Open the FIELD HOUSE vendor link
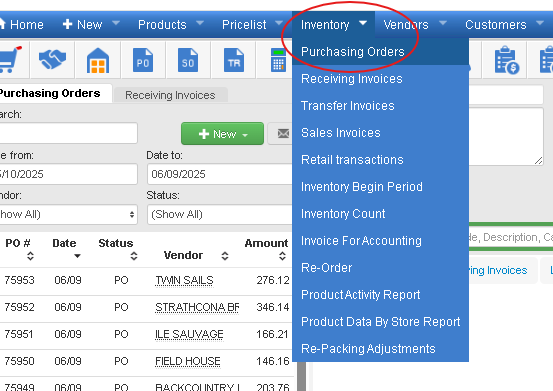The image size is (553, 391). (x=188, y=361)
